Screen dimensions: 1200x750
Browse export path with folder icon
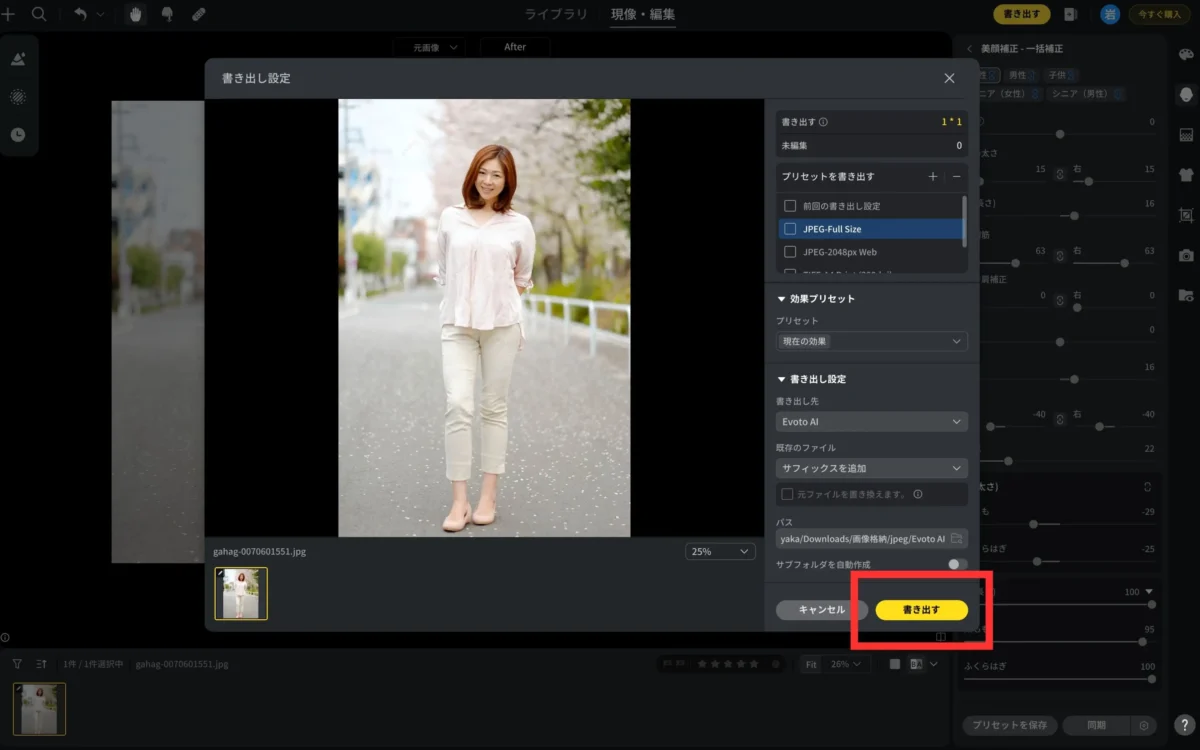pyautogui.click(x=956, y=538)
